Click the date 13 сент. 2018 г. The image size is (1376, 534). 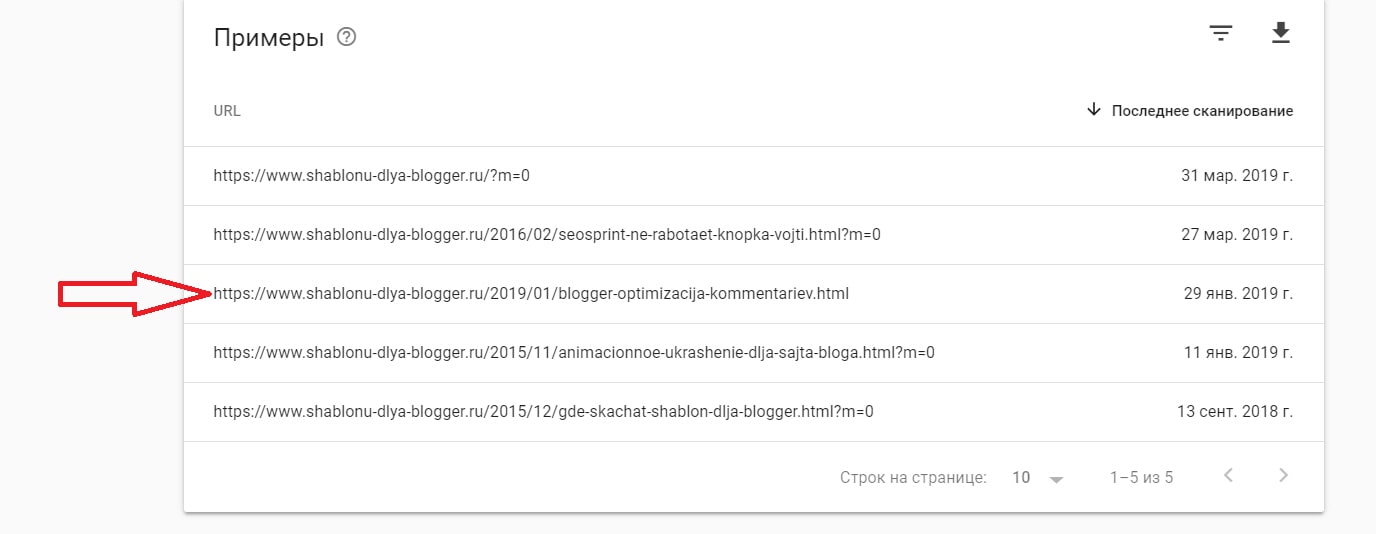pos(1235,412)
